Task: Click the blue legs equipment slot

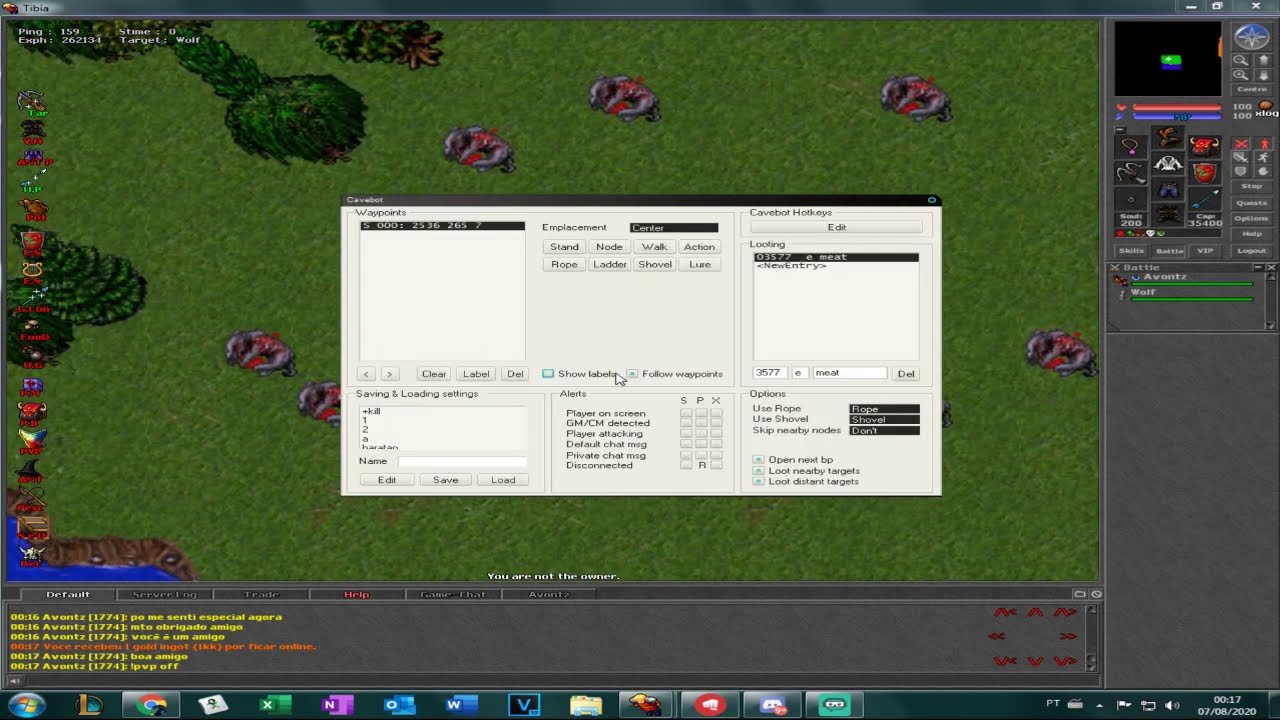Action: 1167,188
